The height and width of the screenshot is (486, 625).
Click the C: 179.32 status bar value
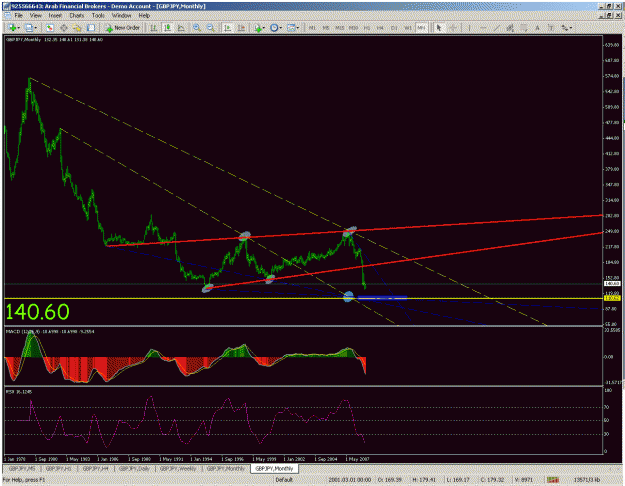(491, 480)
